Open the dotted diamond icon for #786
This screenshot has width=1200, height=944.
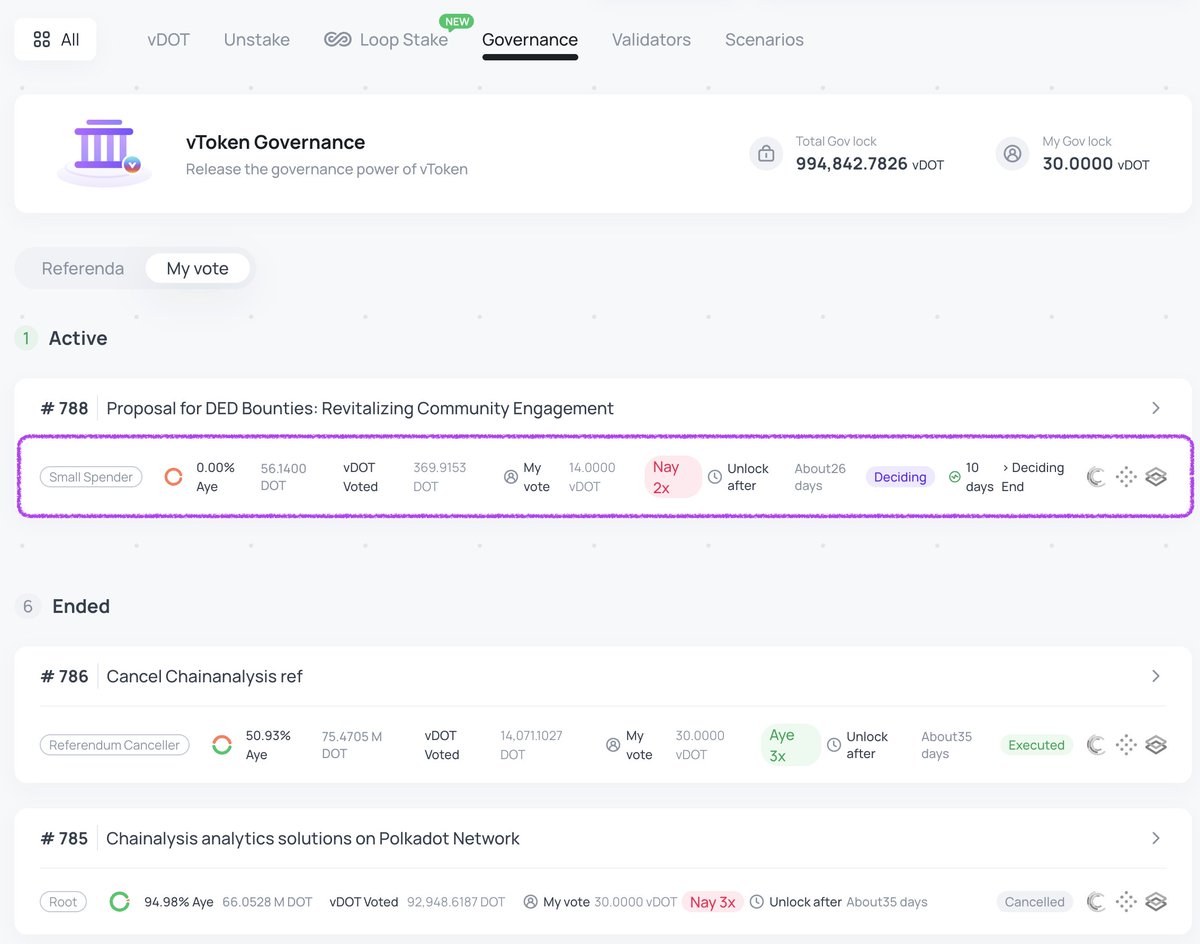point(1126,745)
